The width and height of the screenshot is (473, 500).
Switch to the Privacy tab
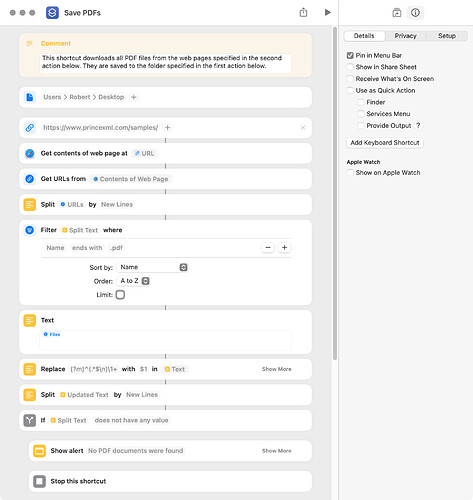pos(405,36)
